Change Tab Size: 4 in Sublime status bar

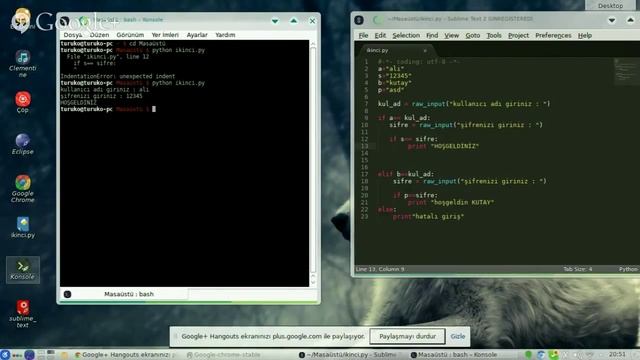(577, 269)
